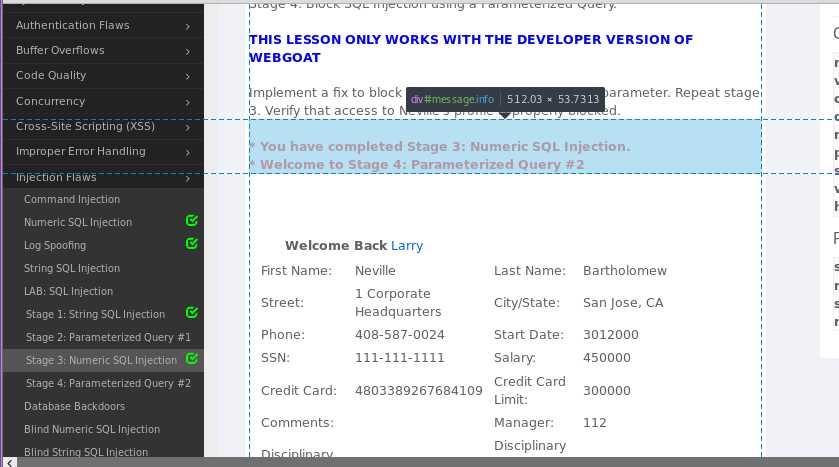This screenshot has height=467, width=839.
Task: Expand Buffer Overflows chevron
Action: point(188,51)
